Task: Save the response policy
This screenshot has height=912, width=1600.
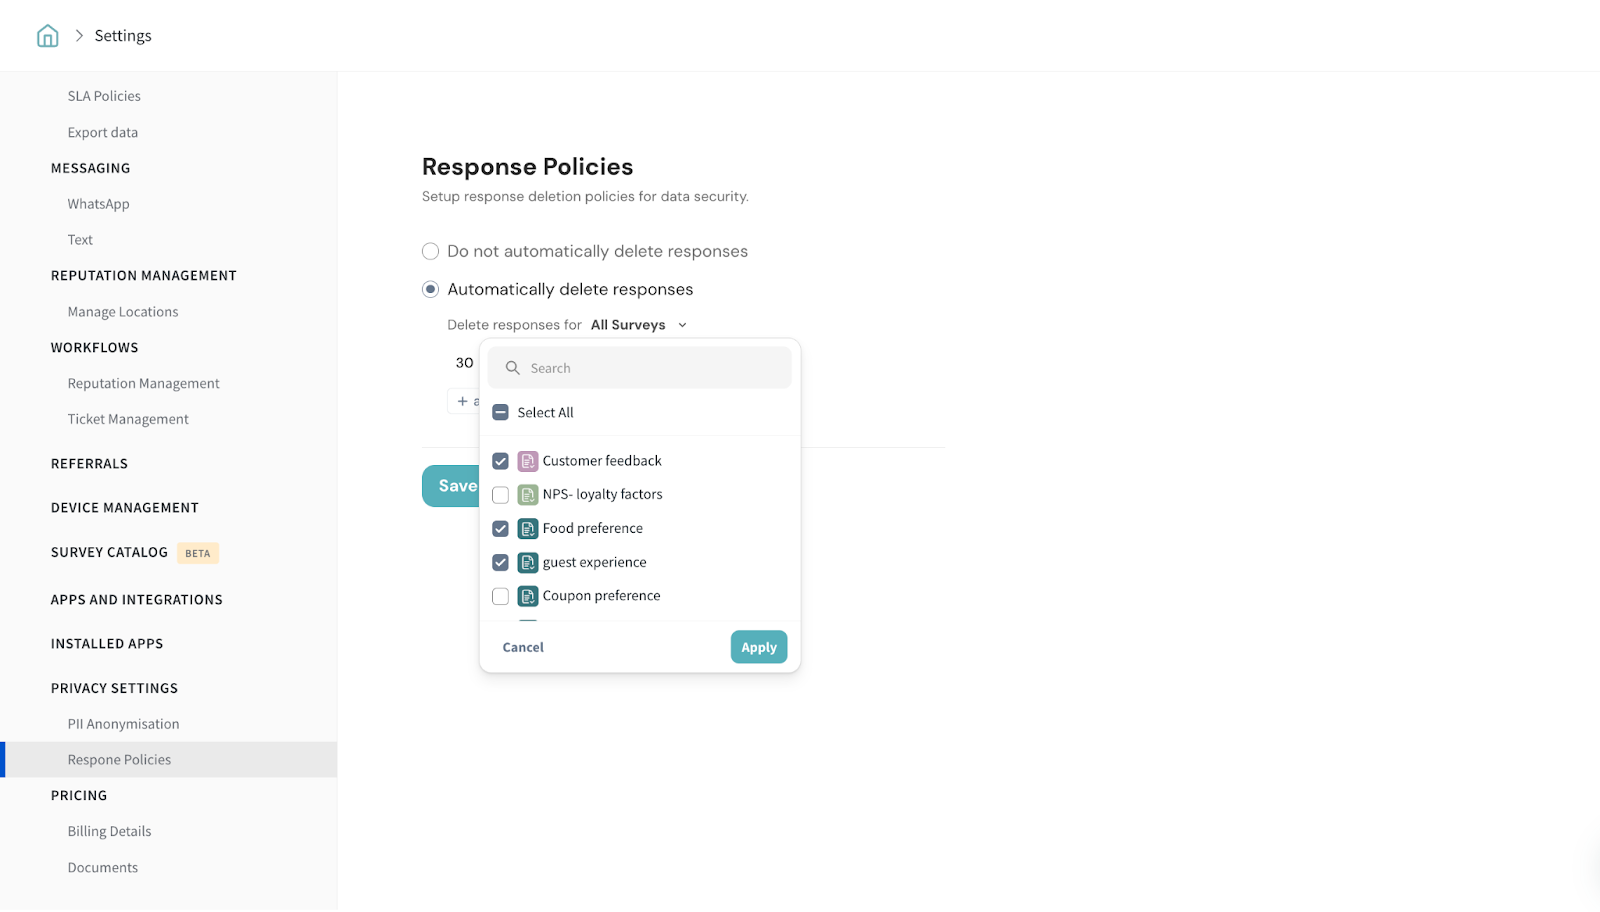Action: click(x=451, y=486)
